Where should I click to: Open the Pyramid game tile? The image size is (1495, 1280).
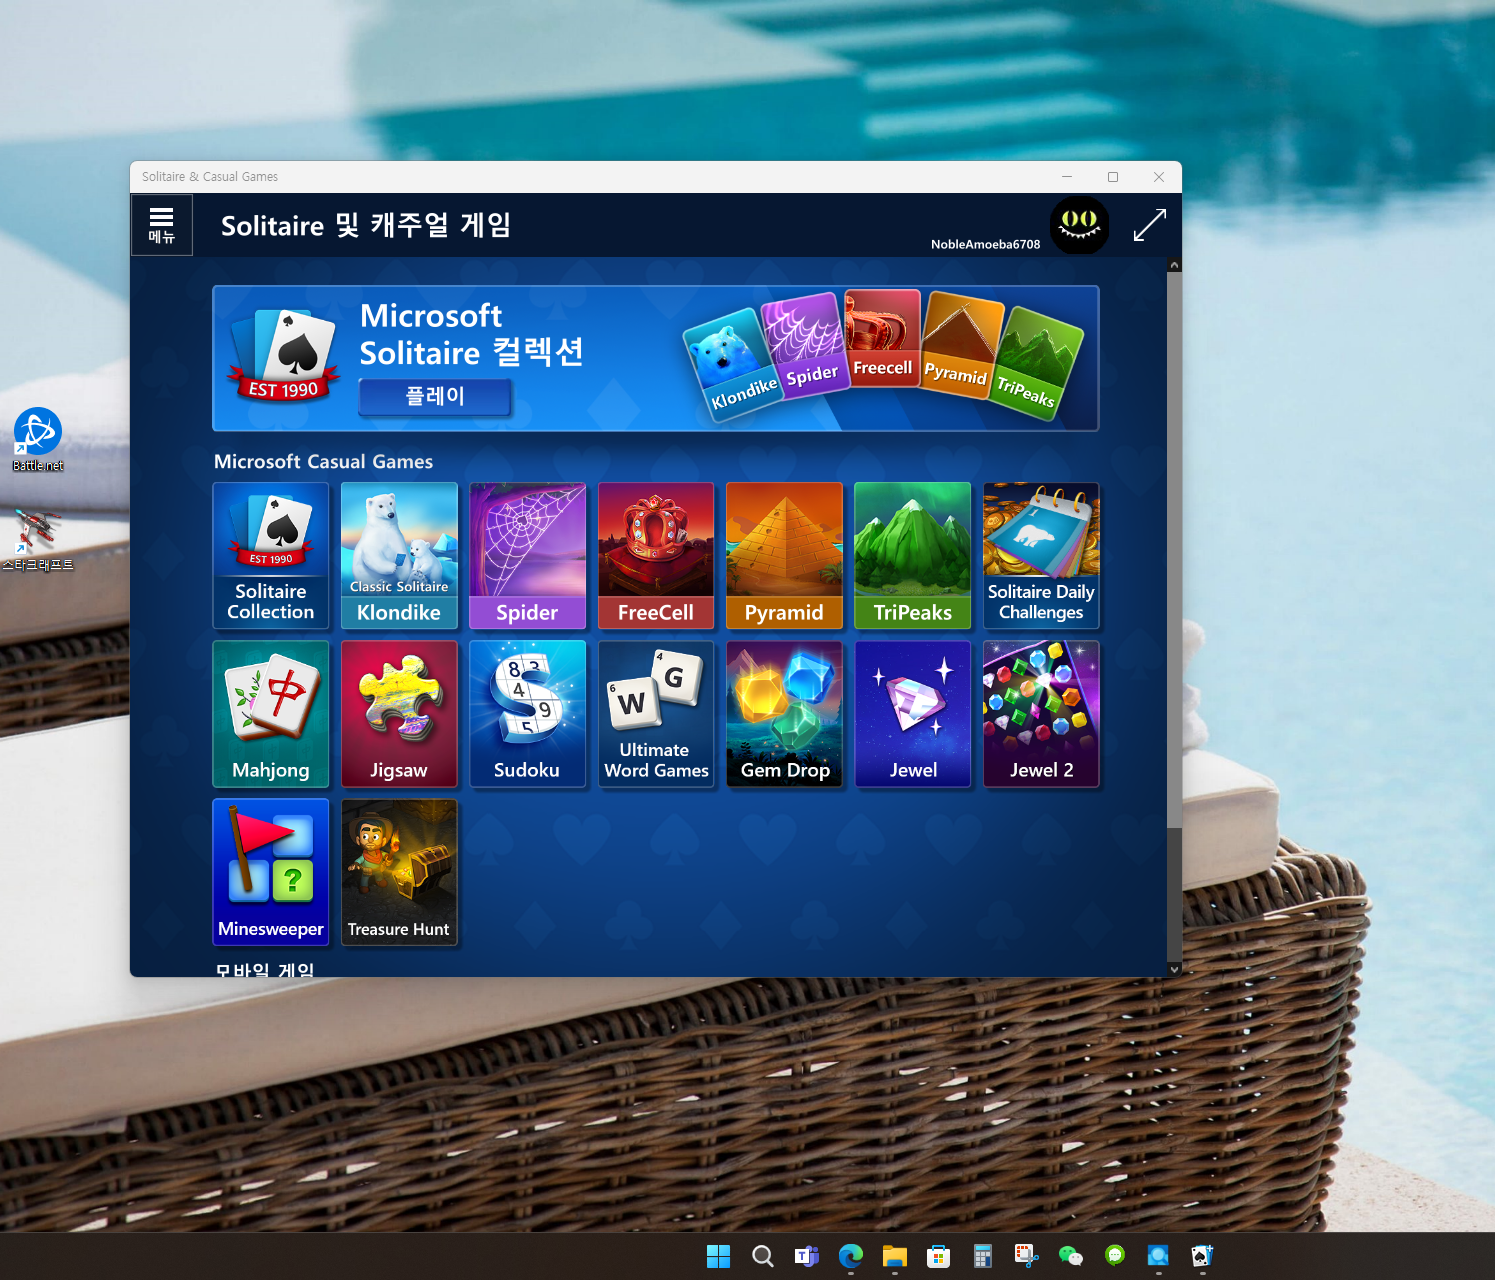784,556
